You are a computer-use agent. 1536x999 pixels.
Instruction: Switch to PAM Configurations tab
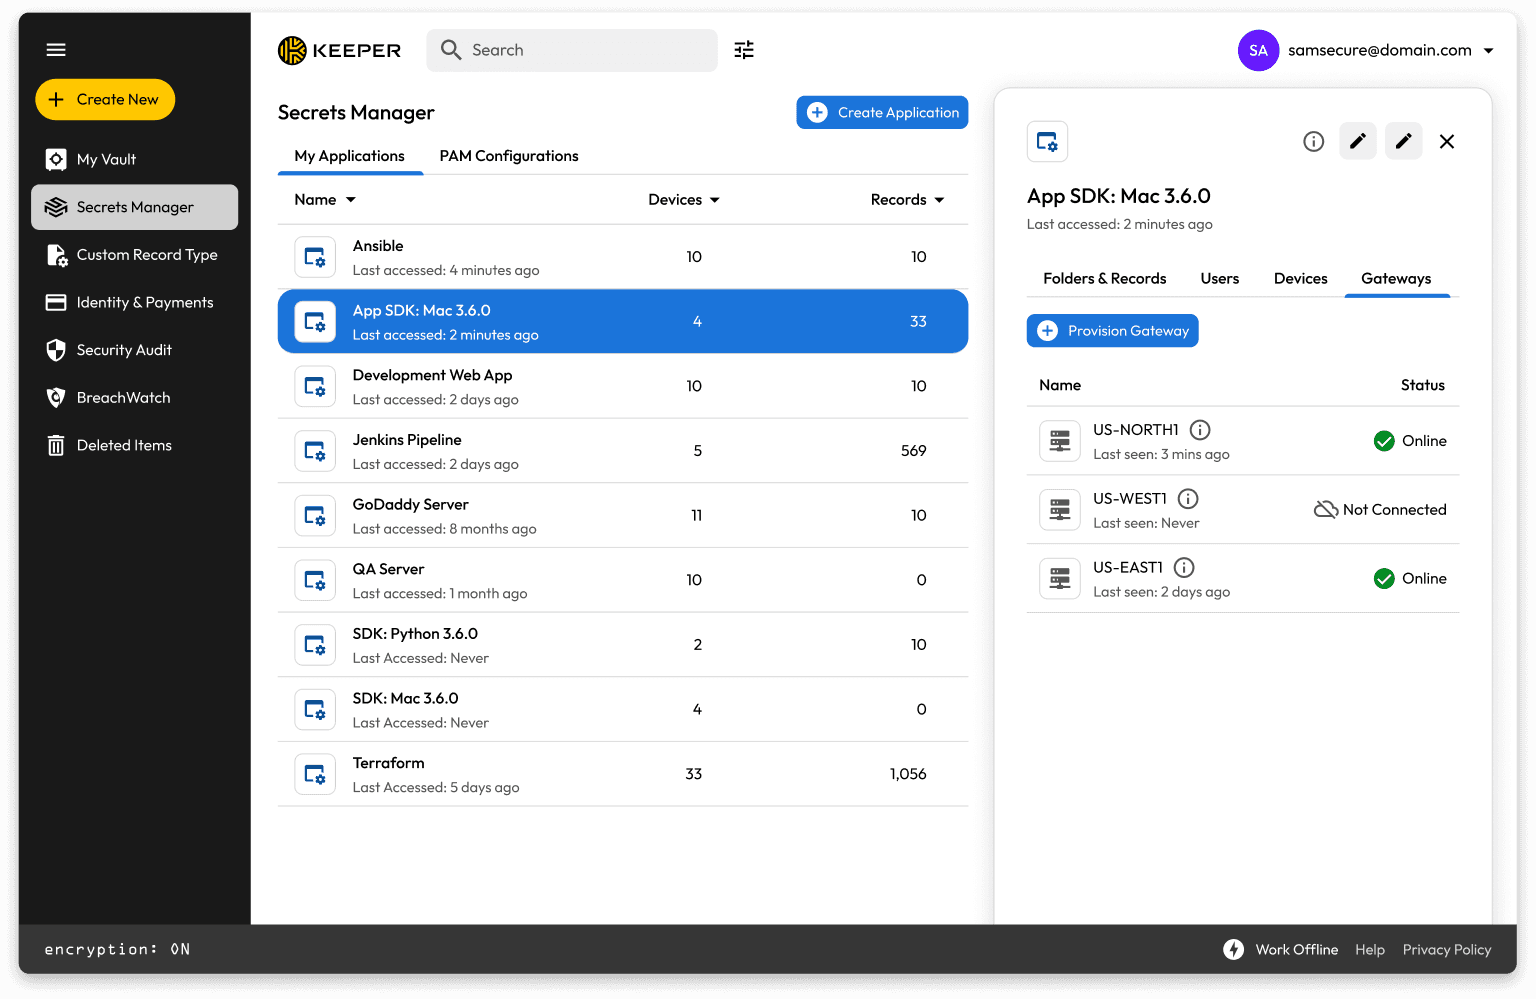509,156
